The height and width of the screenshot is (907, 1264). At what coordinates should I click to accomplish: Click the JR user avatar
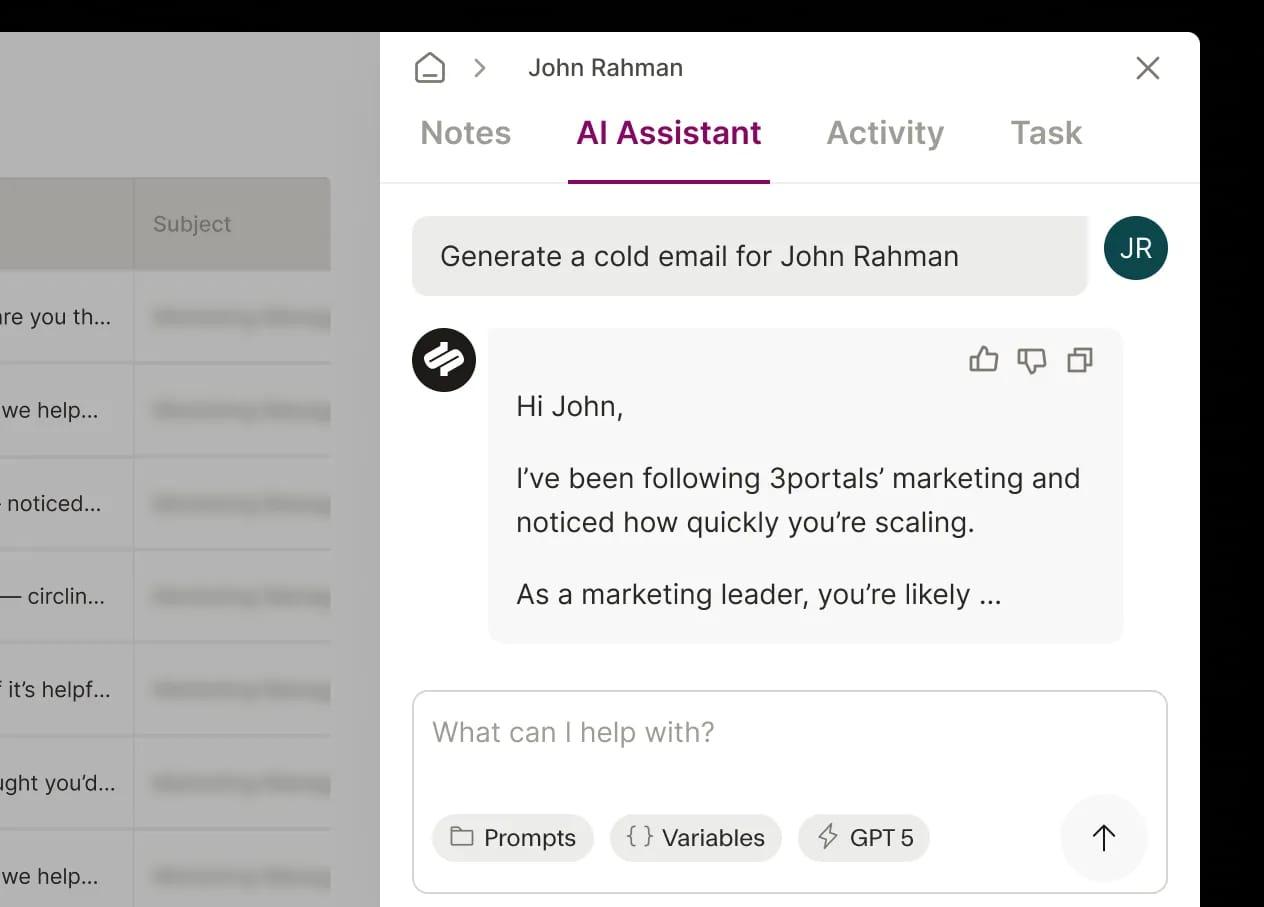point(1136,248)
